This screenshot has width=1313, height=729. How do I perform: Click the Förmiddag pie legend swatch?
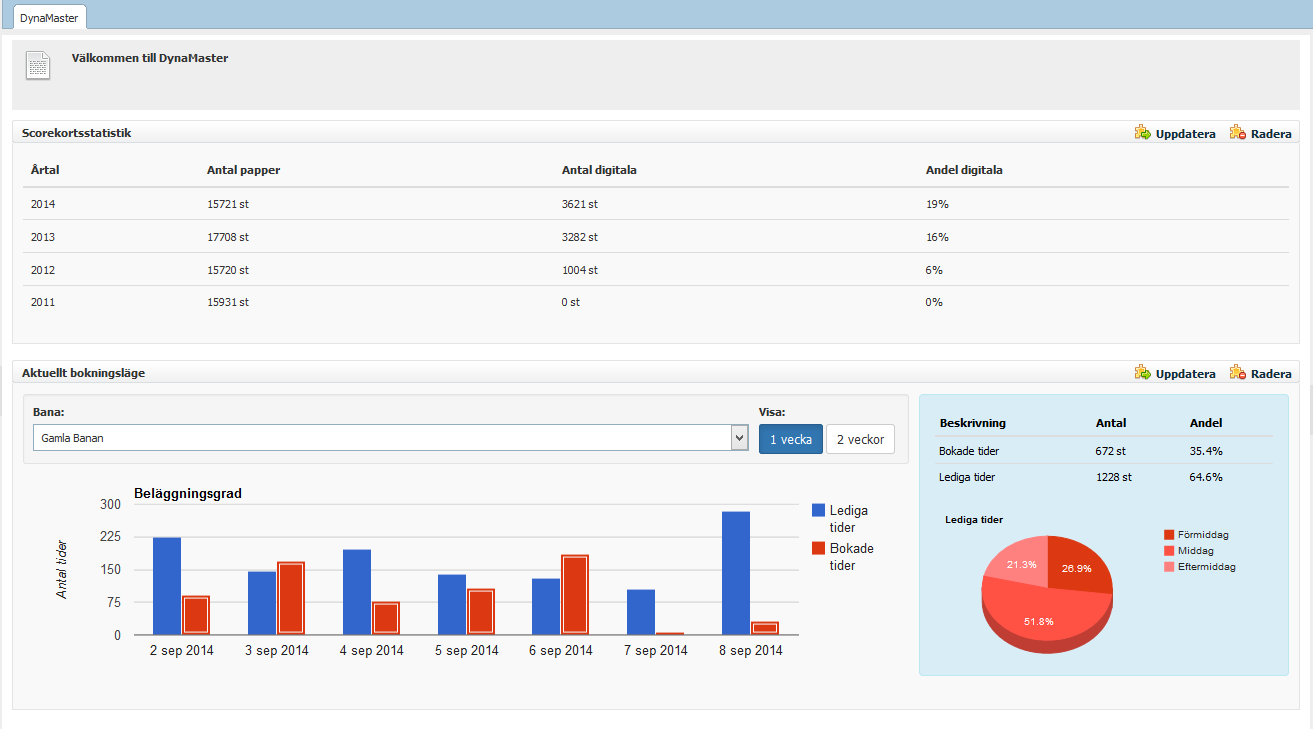[1168, 535]
